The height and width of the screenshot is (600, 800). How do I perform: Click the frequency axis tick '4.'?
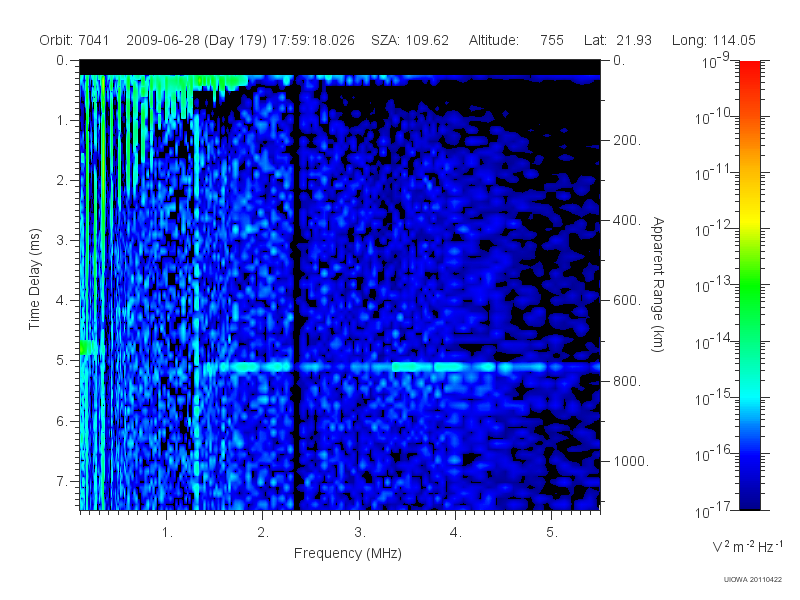click(x=456, y=533)
